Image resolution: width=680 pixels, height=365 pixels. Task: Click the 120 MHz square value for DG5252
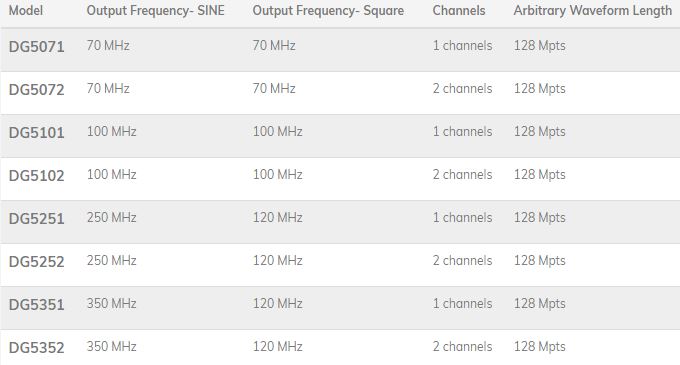tap(278, 261)
